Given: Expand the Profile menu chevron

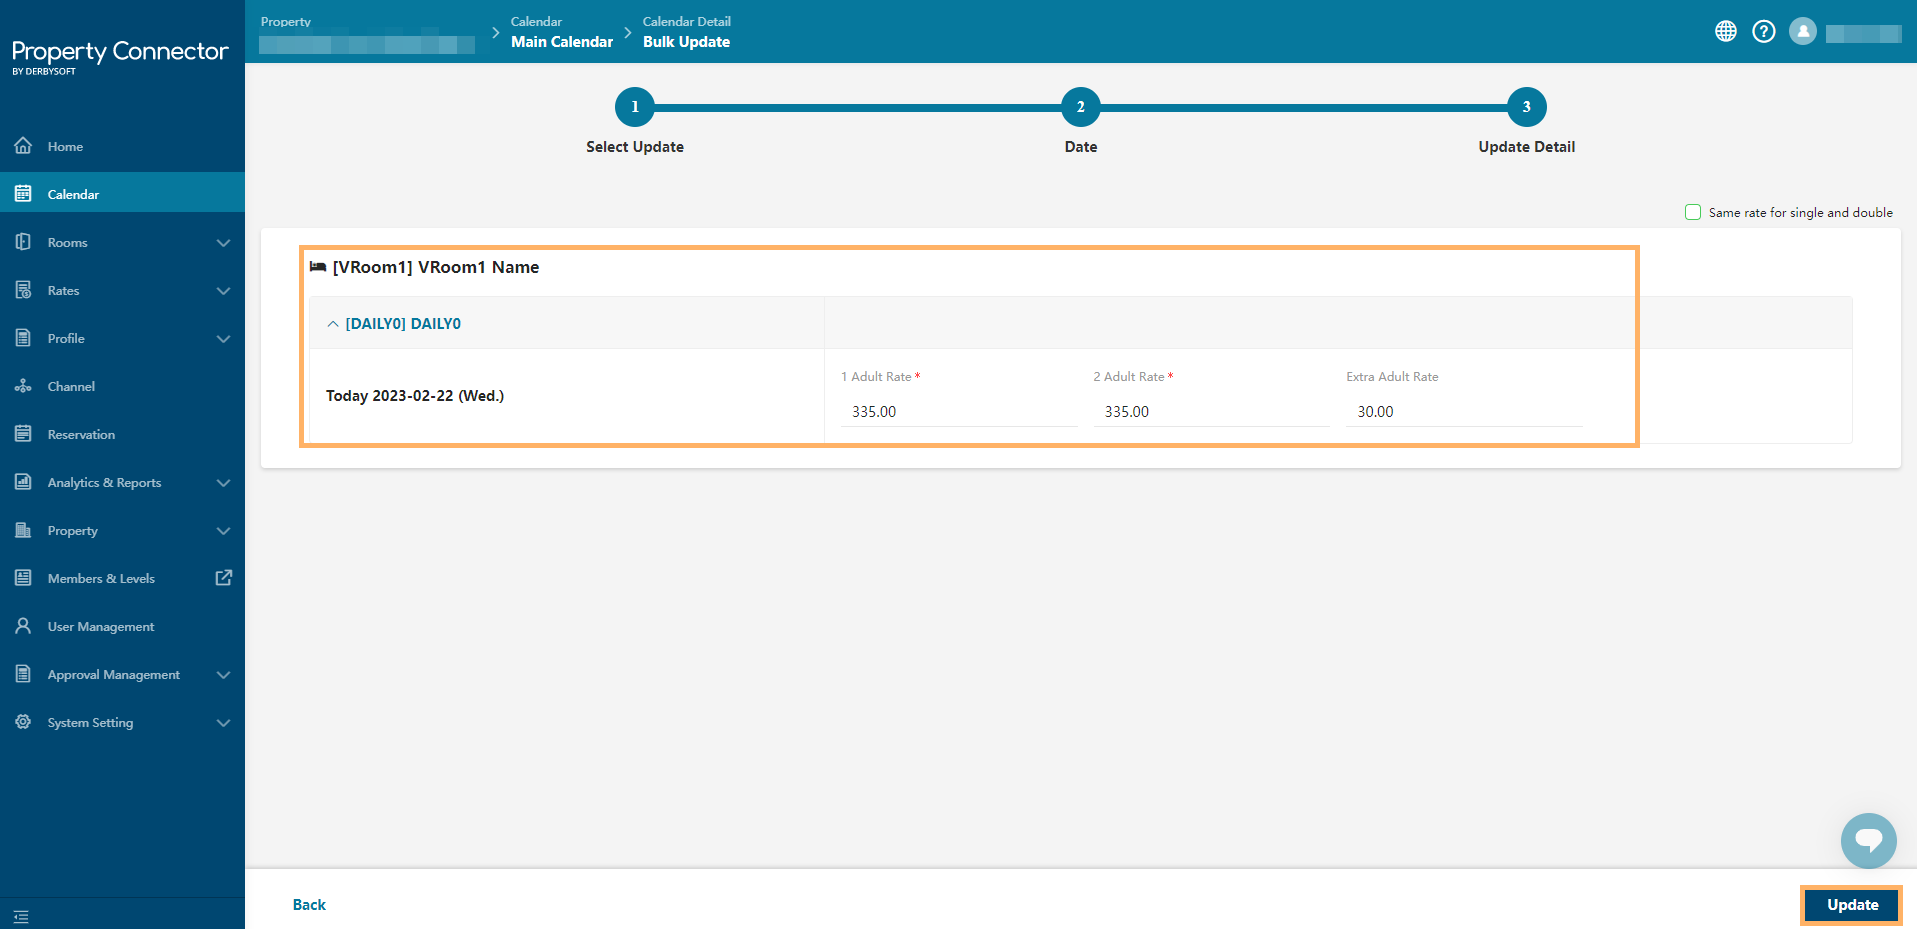Looking at the screenshot, I should pos(223,339).
